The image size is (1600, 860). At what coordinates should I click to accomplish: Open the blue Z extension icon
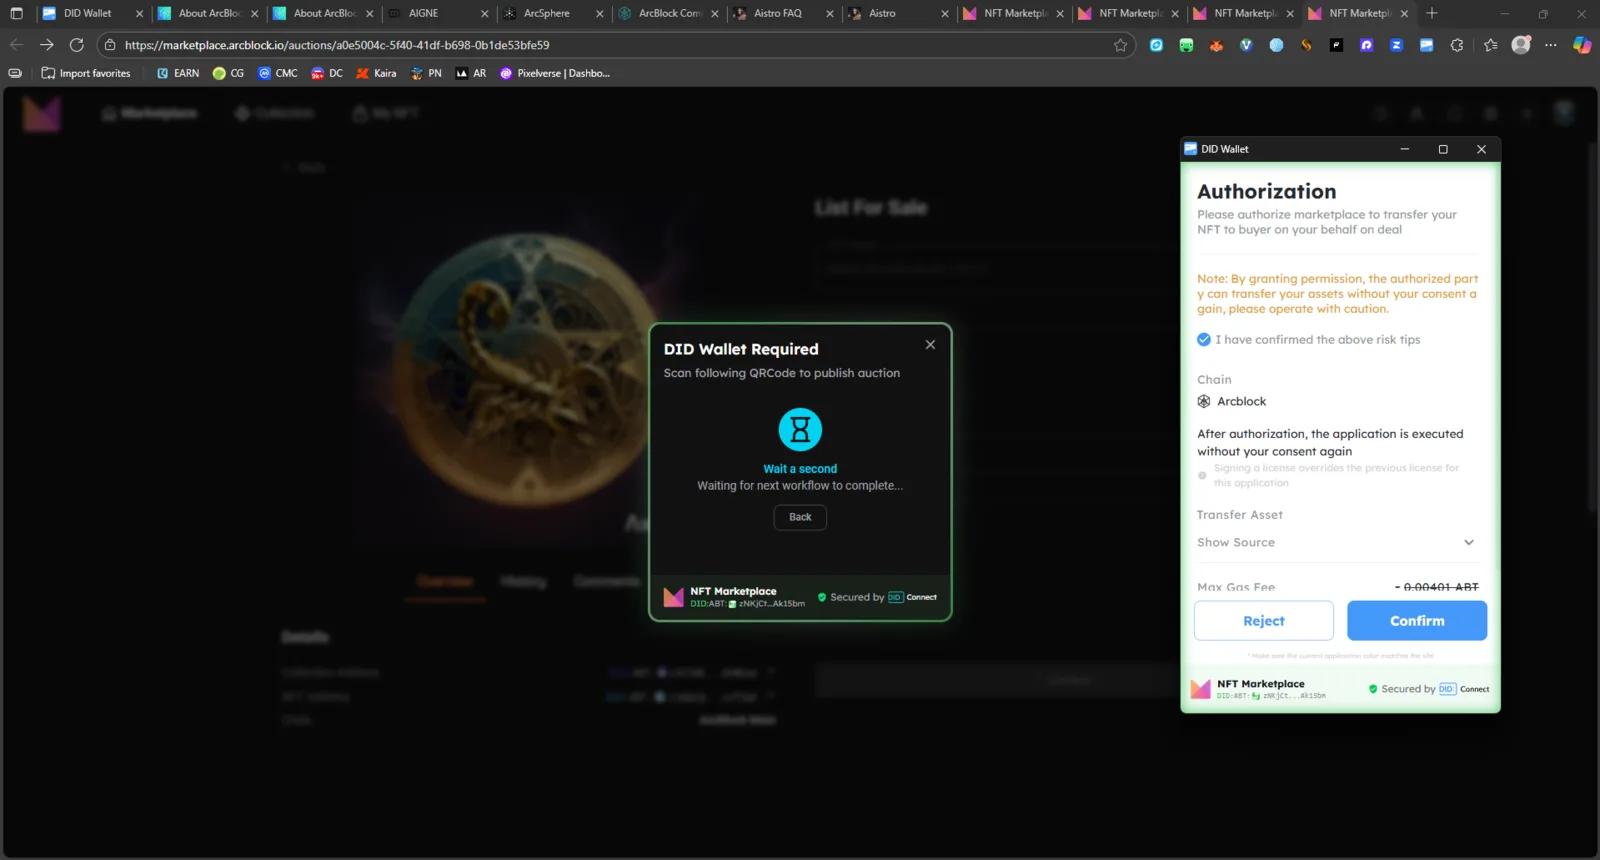(x=1396, y=45)
